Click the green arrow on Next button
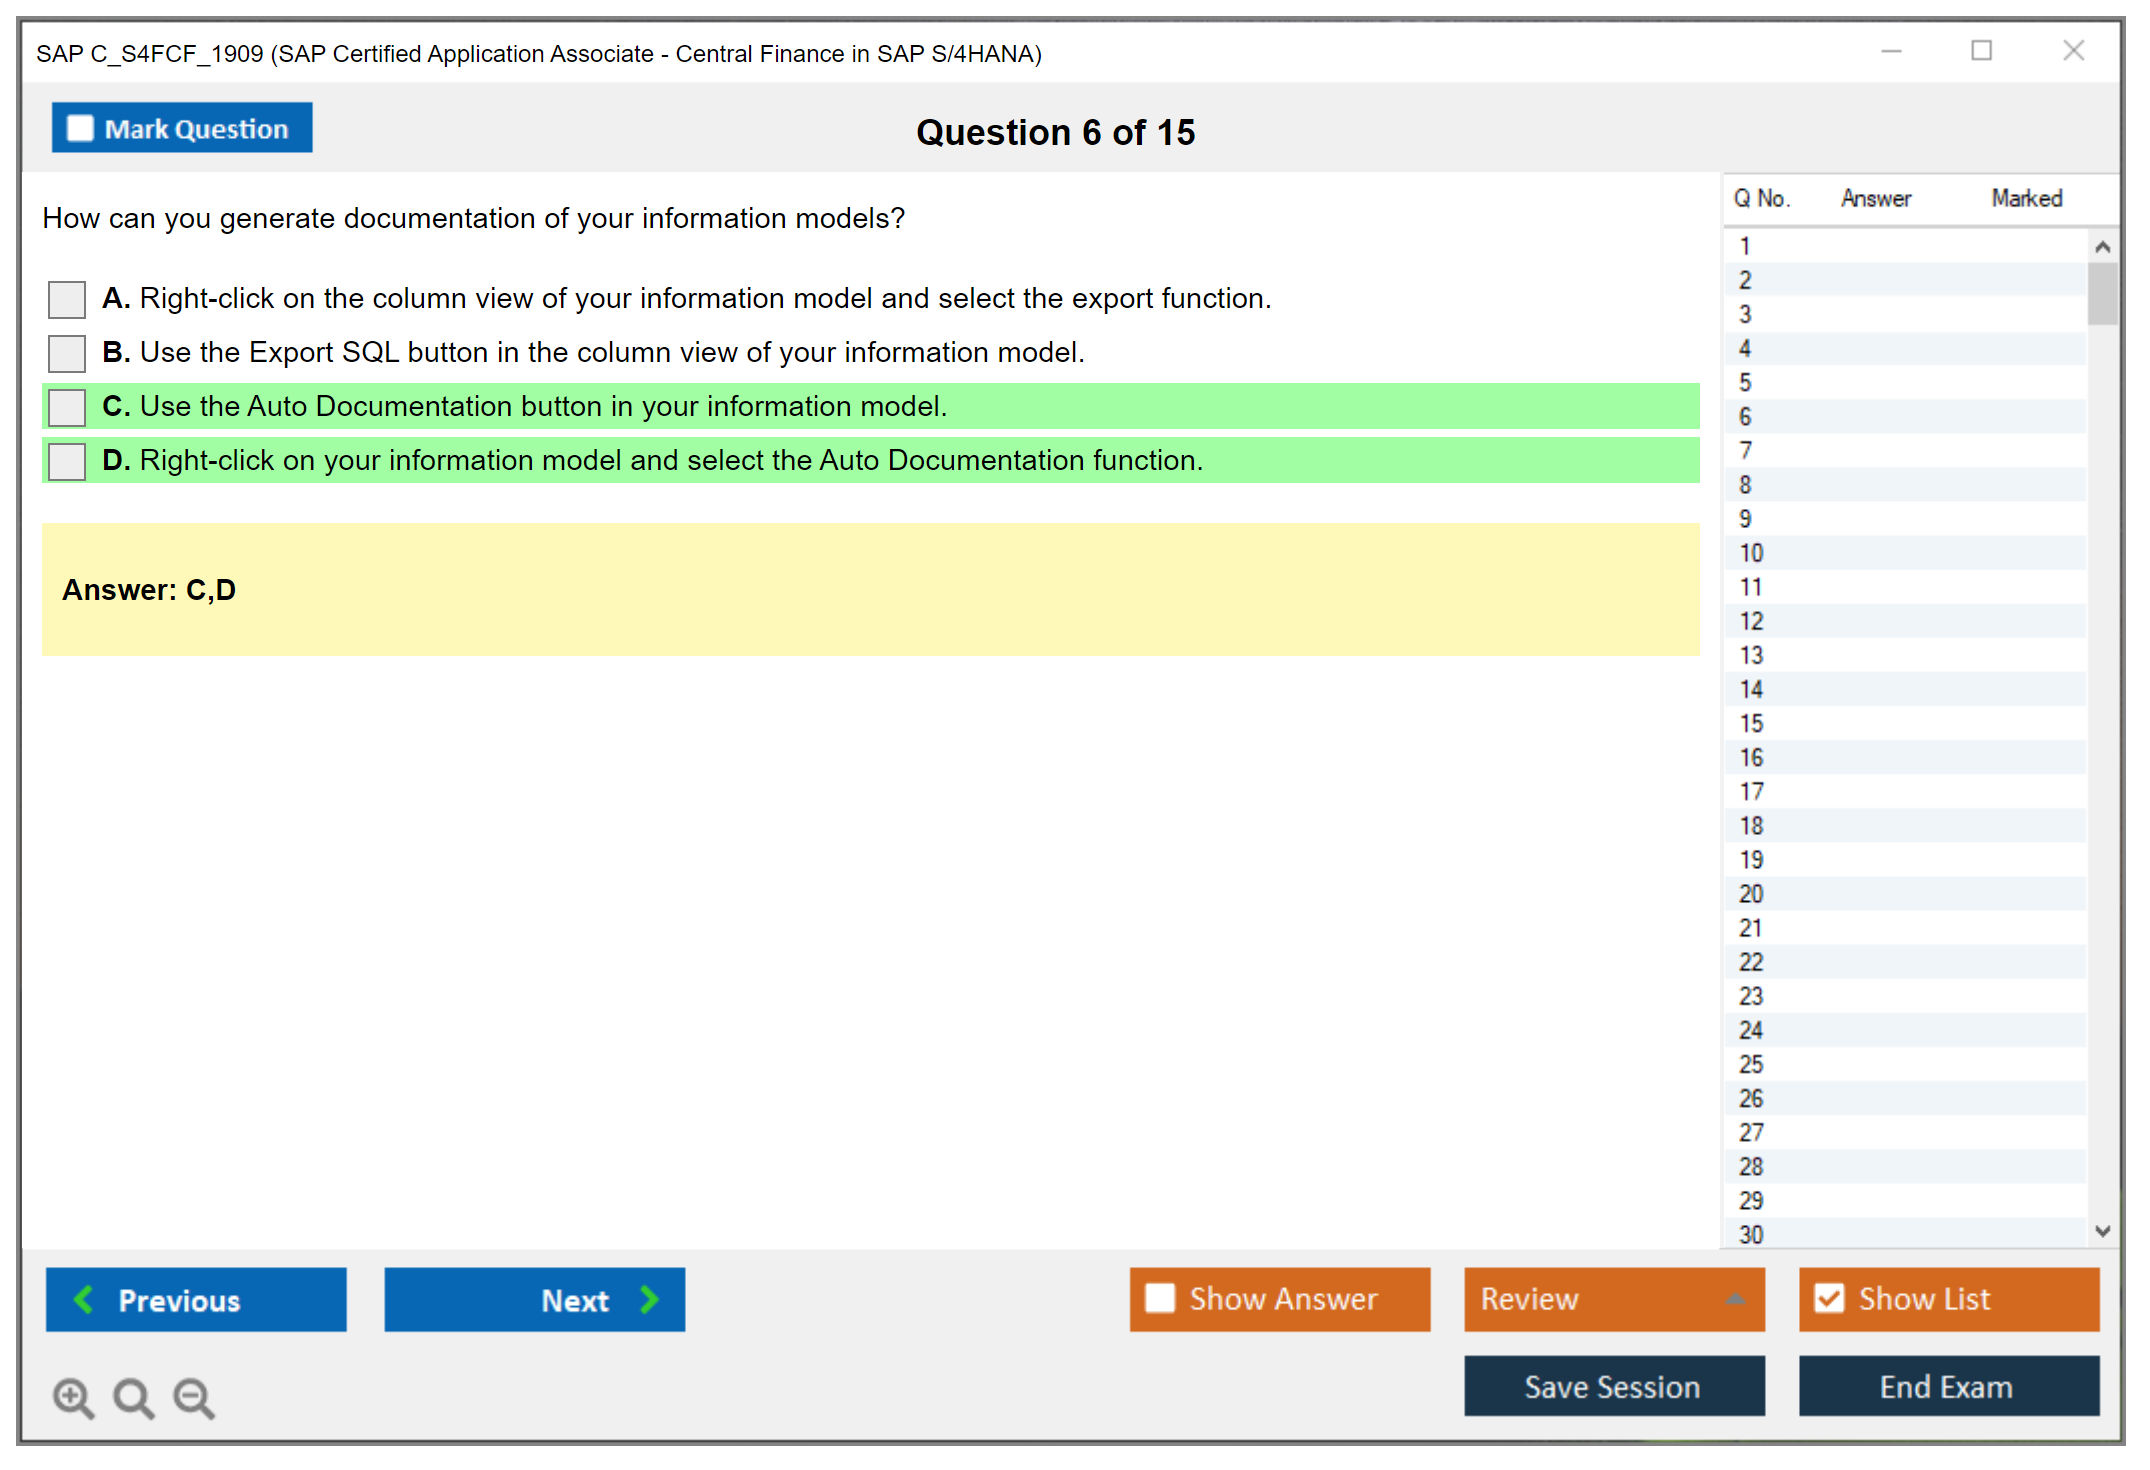Screen dimensions: 2150x1470 click(x=649, y=1300)
